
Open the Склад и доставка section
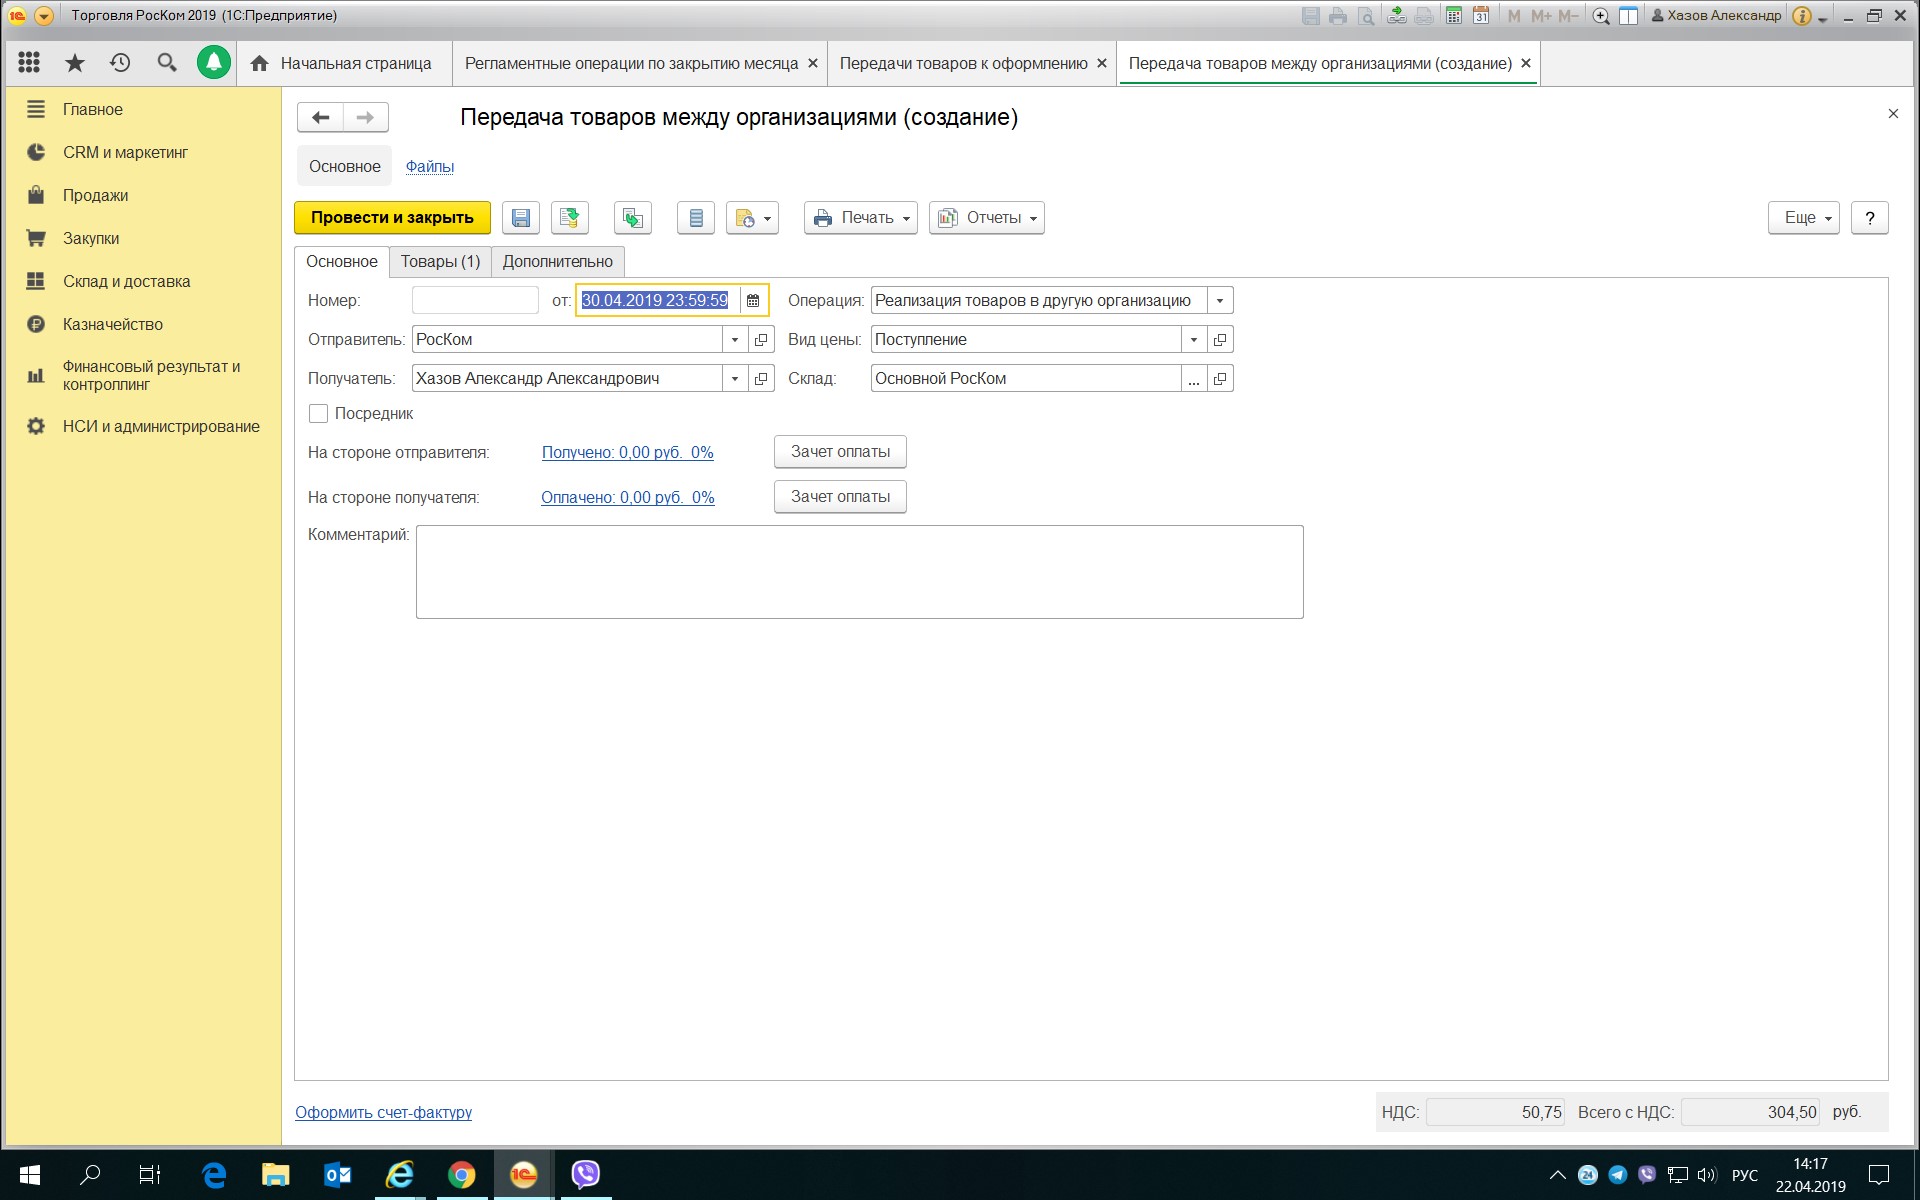pyautogui.click(x=126, y=281)
